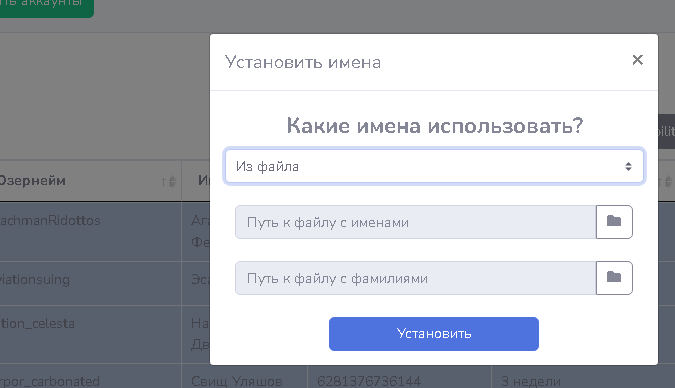Focus the Путь к файлу с фамилиями field
This screenshot has width=675, height=388.
point(415,278)
